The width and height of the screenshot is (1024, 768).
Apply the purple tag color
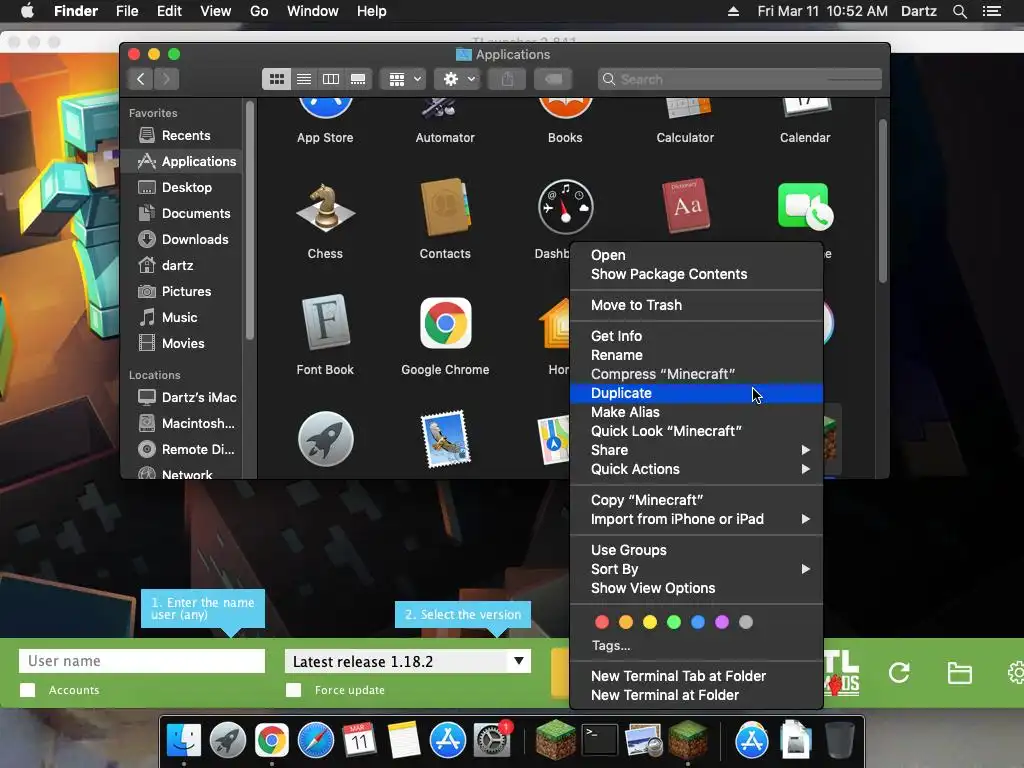(x=722, y=622)
